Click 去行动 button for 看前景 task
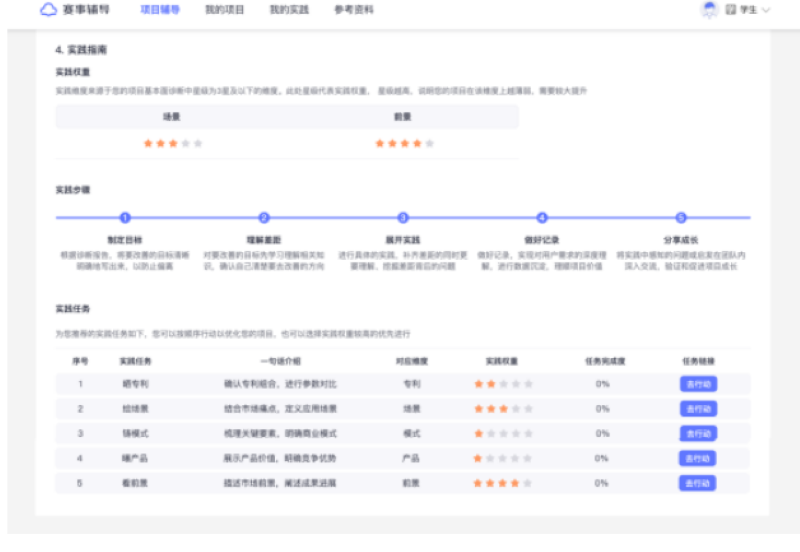This screenshot has height=552, width=800. [x=697, y=483]
